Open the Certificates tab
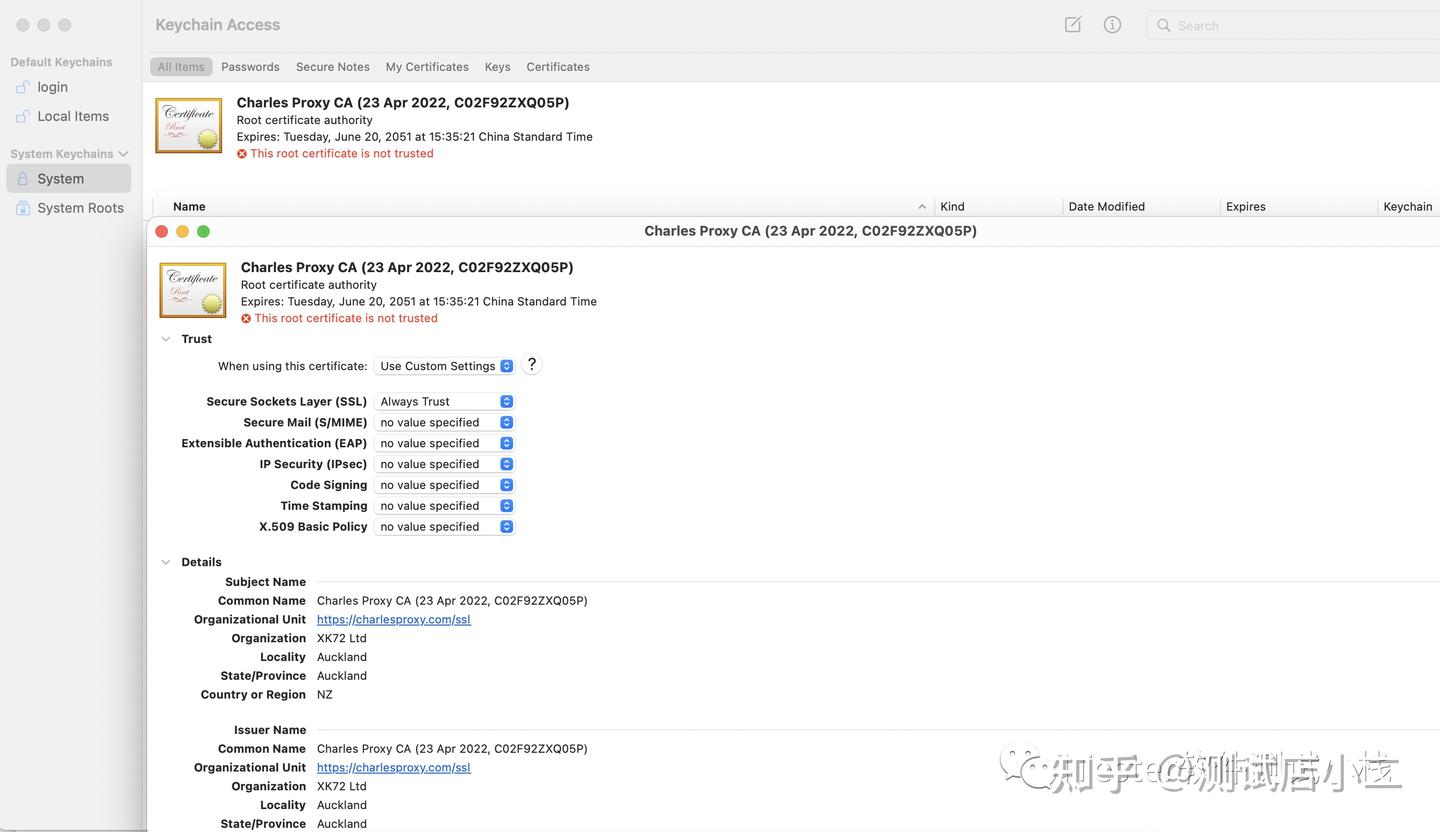 (558, 67)
